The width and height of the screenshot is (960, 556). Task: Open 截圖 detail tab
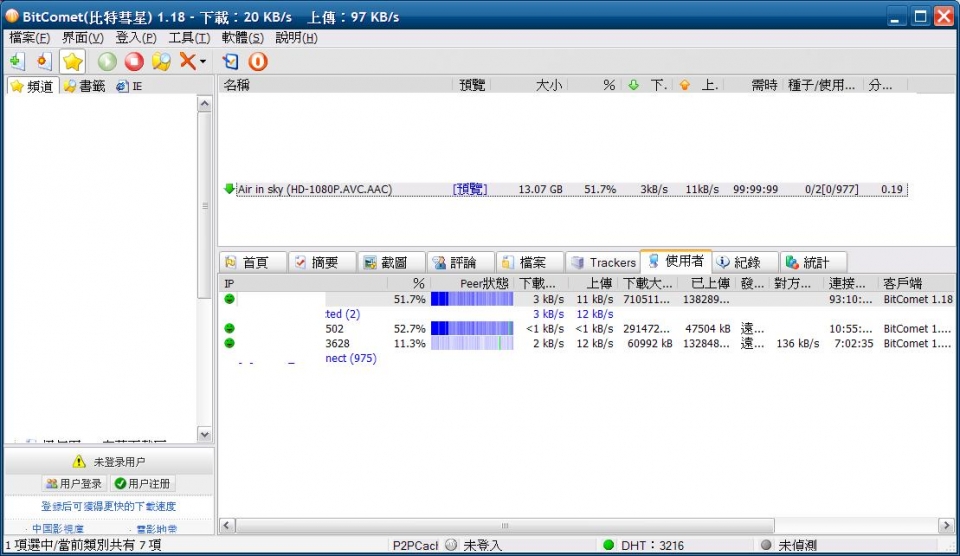[x=392, y=262]
